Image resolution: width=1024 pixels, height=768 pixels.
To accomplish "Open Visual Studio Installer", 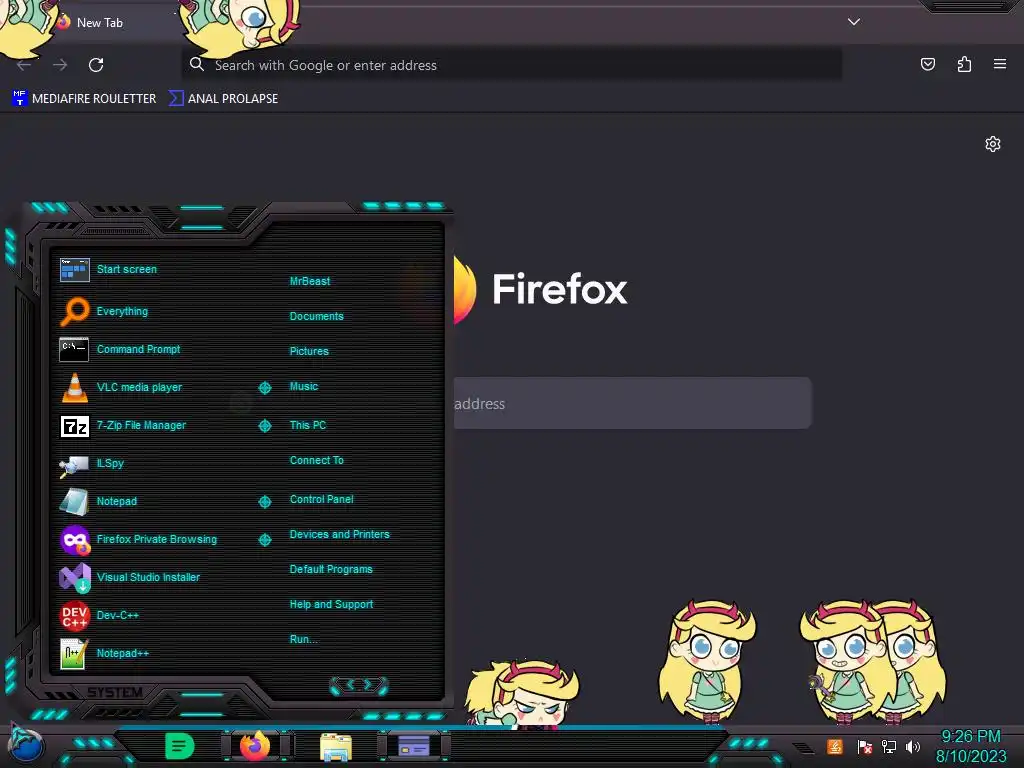I will [x=129, y=577].
